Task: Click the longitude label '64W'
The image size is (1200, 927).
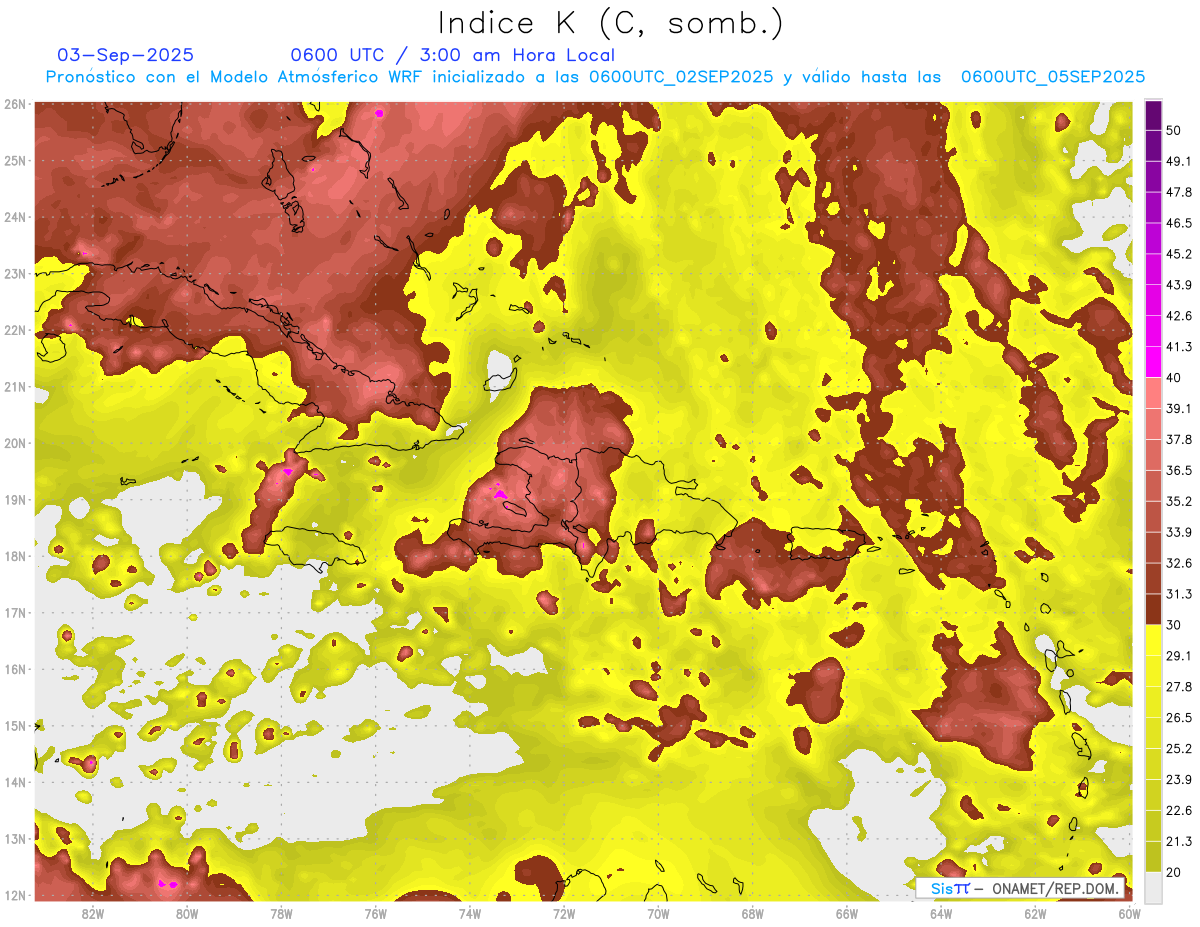Action: tap(940, 914)
